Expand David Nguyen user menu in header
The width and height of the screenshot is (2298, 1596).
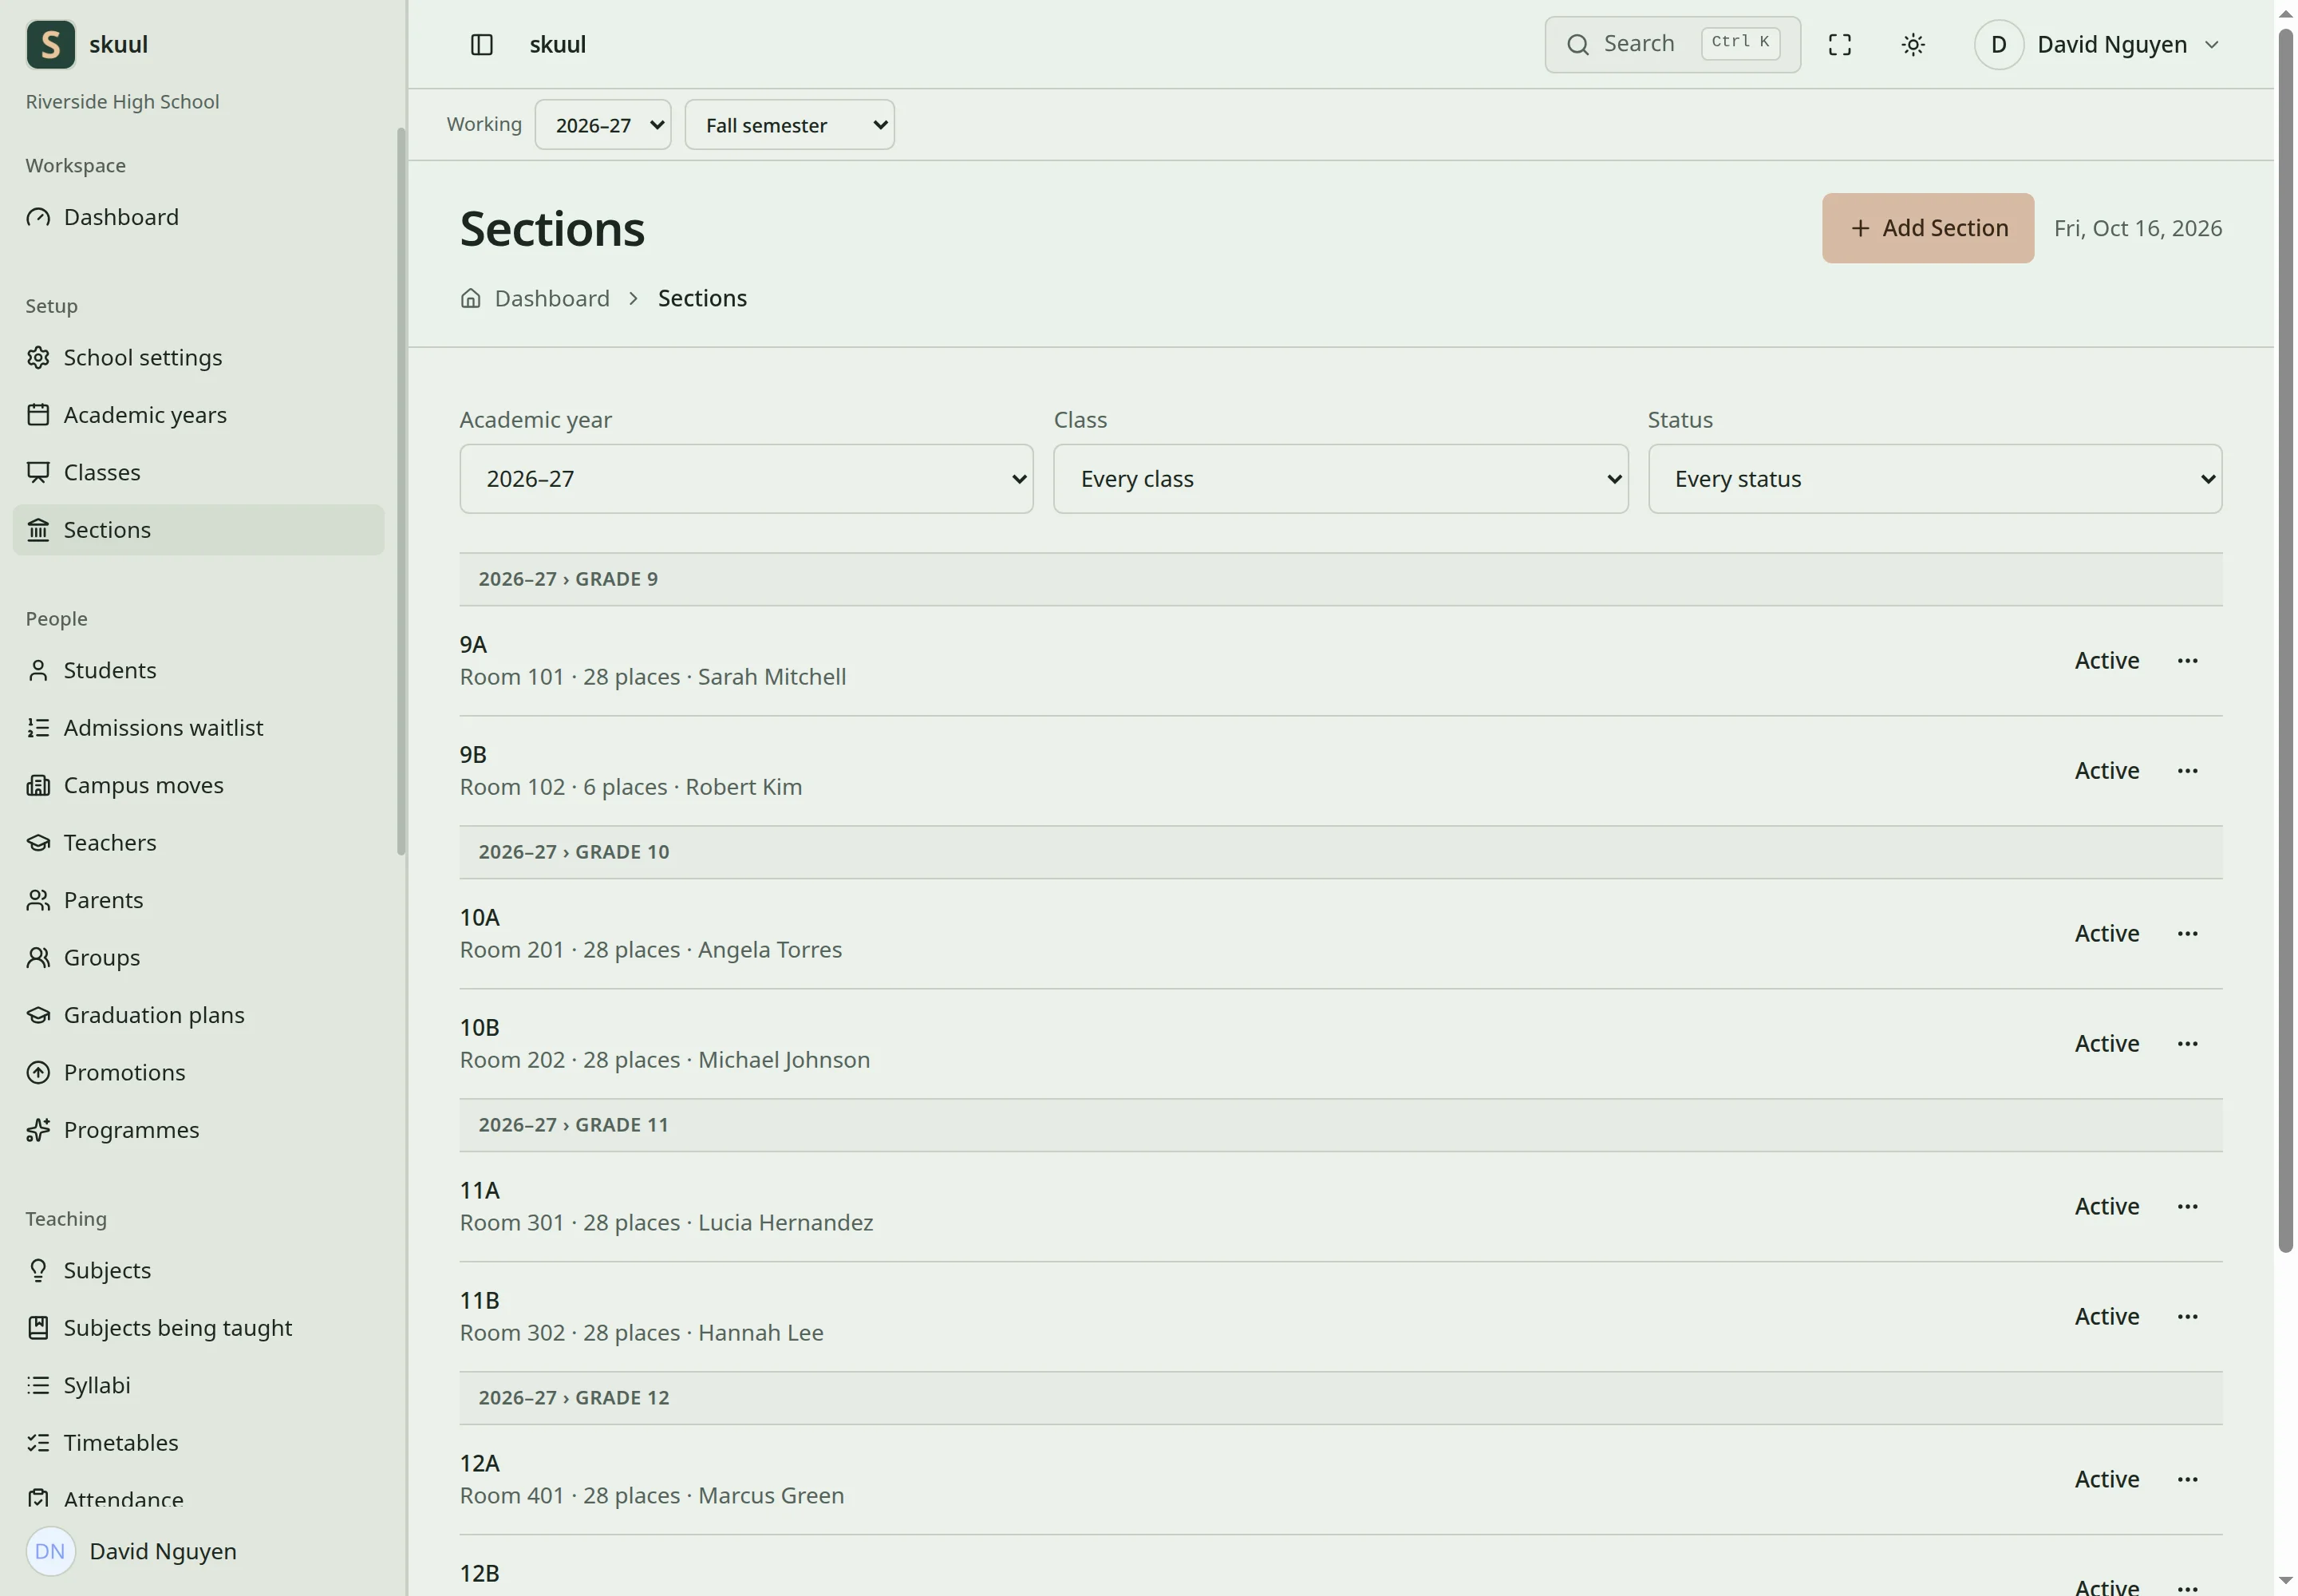(x=2099, y=45)
